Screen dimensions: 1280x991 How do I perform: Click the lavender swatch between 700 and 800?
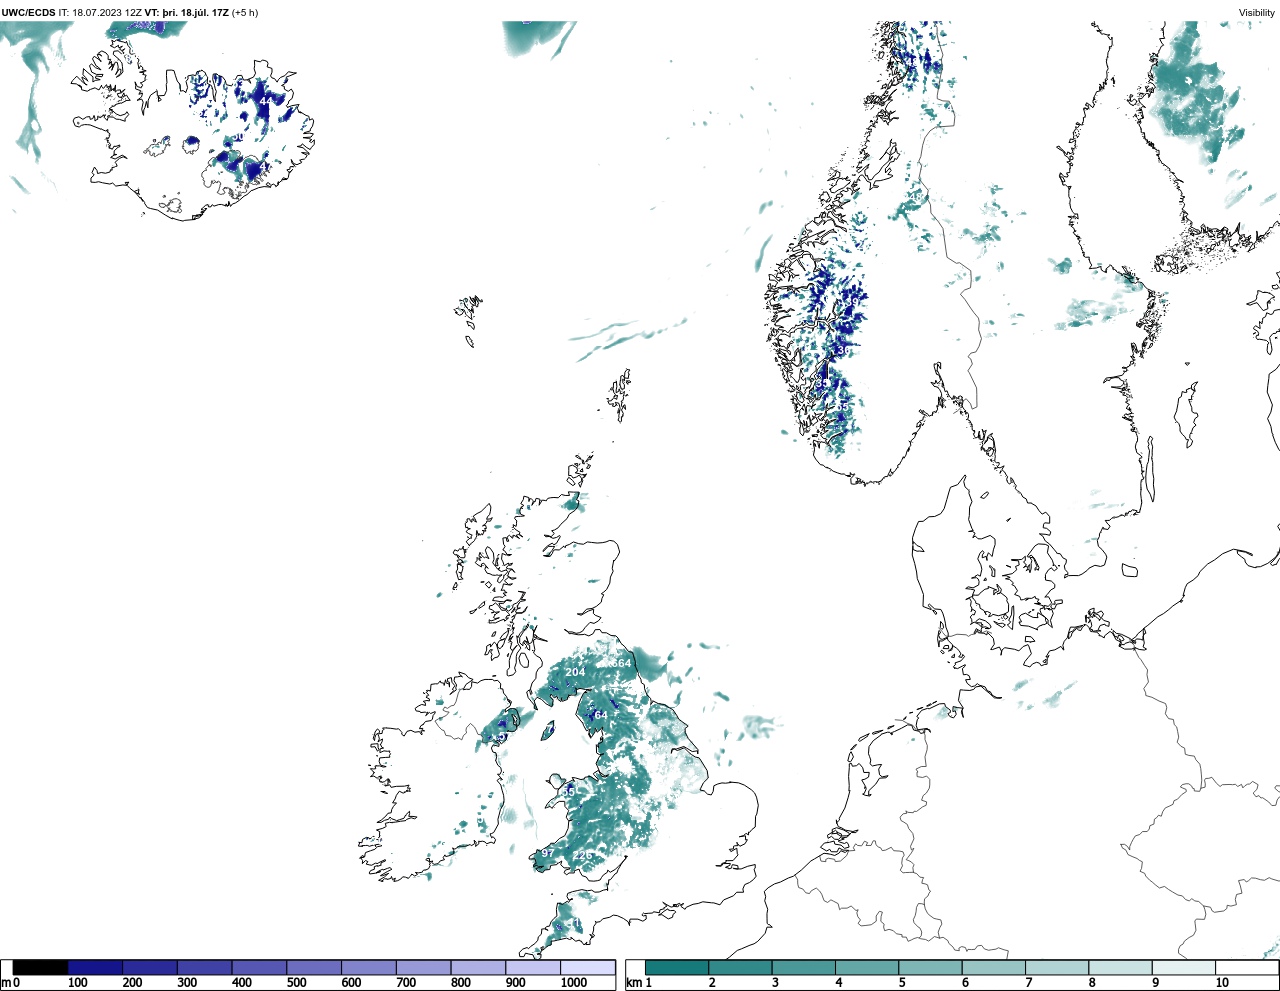(423, 968)
